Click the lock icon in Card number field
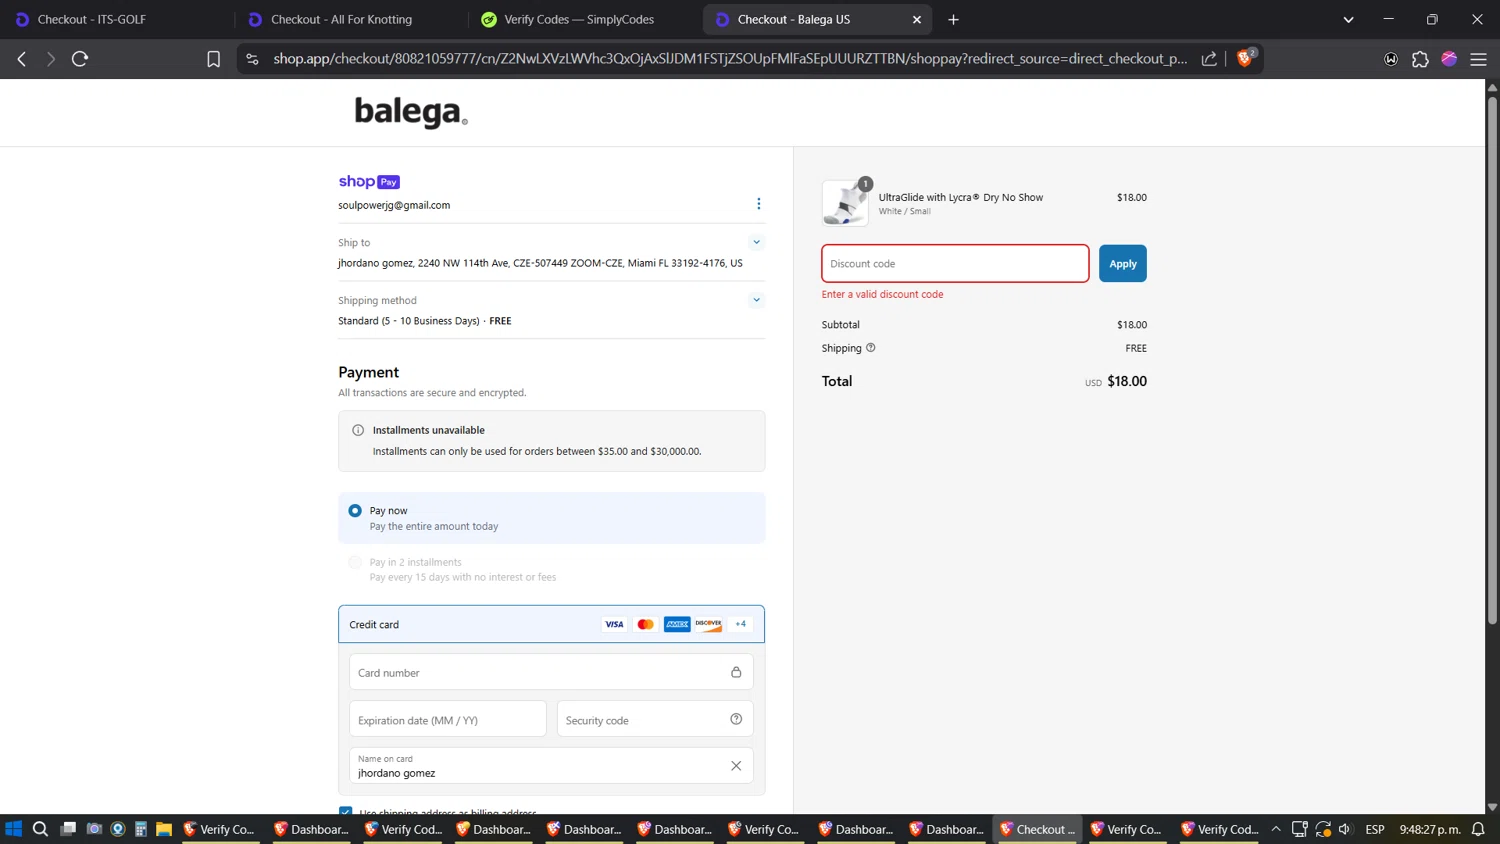The width and height of the screenshot is (1500, 844). click(736, 672)
